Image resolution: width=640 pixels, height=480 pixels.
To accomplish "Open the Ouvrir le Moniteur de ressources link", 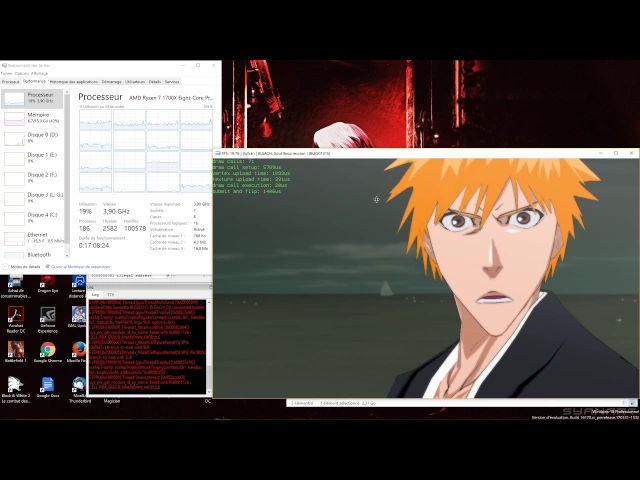I will coord(80,267).
